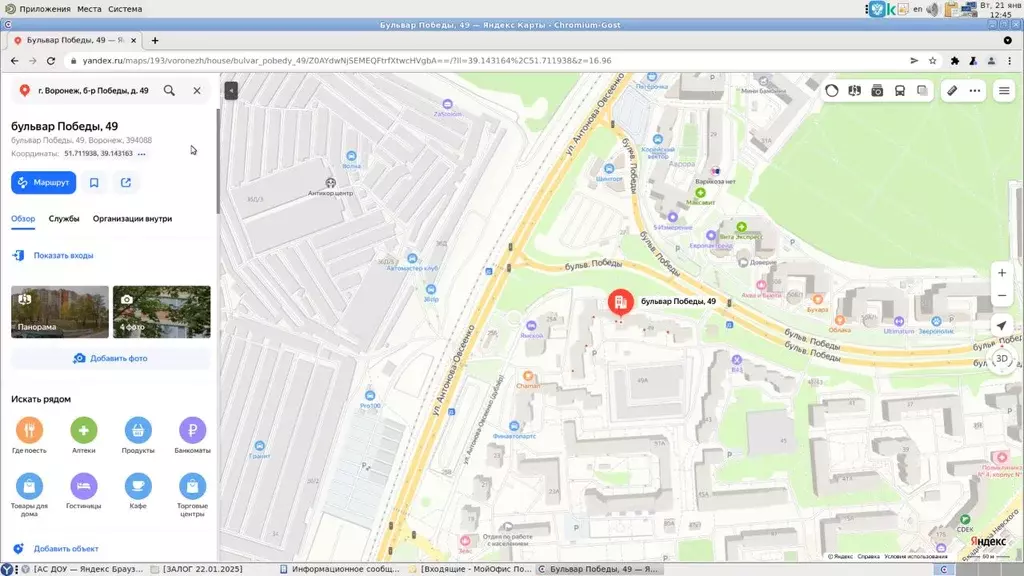Share the place via share icon

(126, 183)
